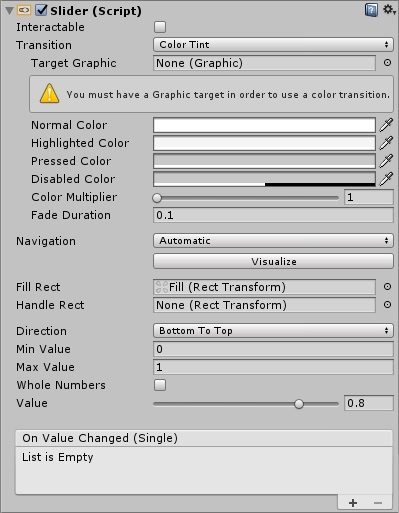Click the Value label
The image size is (399, 513).
[x=32, y=403]
